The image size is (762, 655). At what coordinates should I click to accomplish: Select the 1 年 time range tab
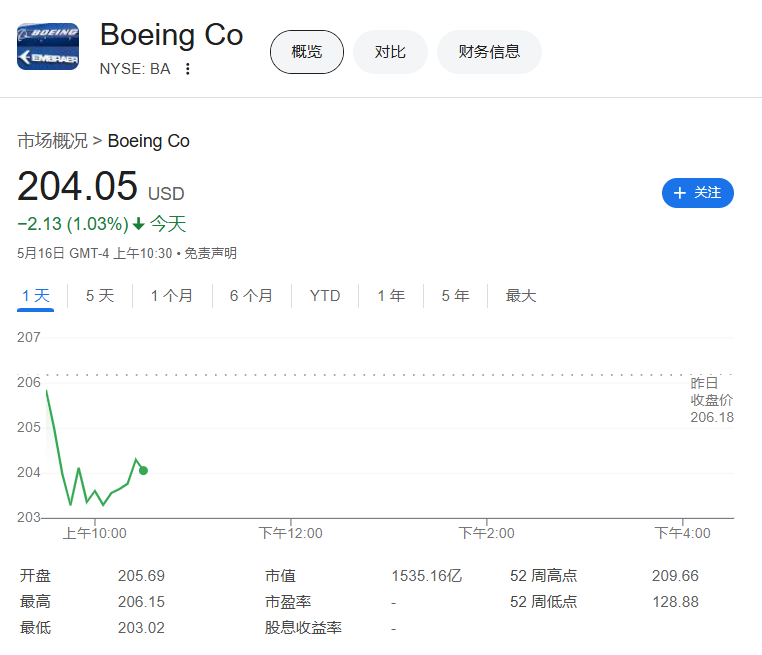coord(391,295)
